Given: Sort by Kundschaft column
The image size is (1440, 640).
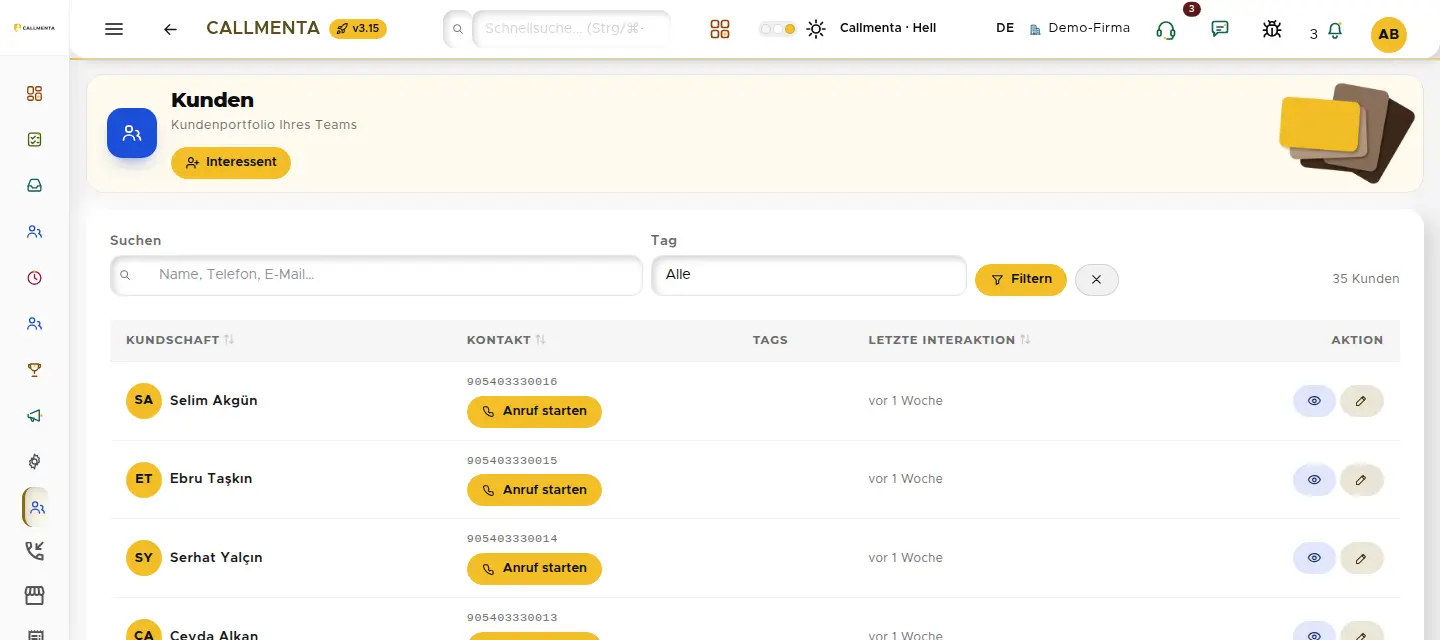Looking at the screenshot, I should tap(180, 340).
